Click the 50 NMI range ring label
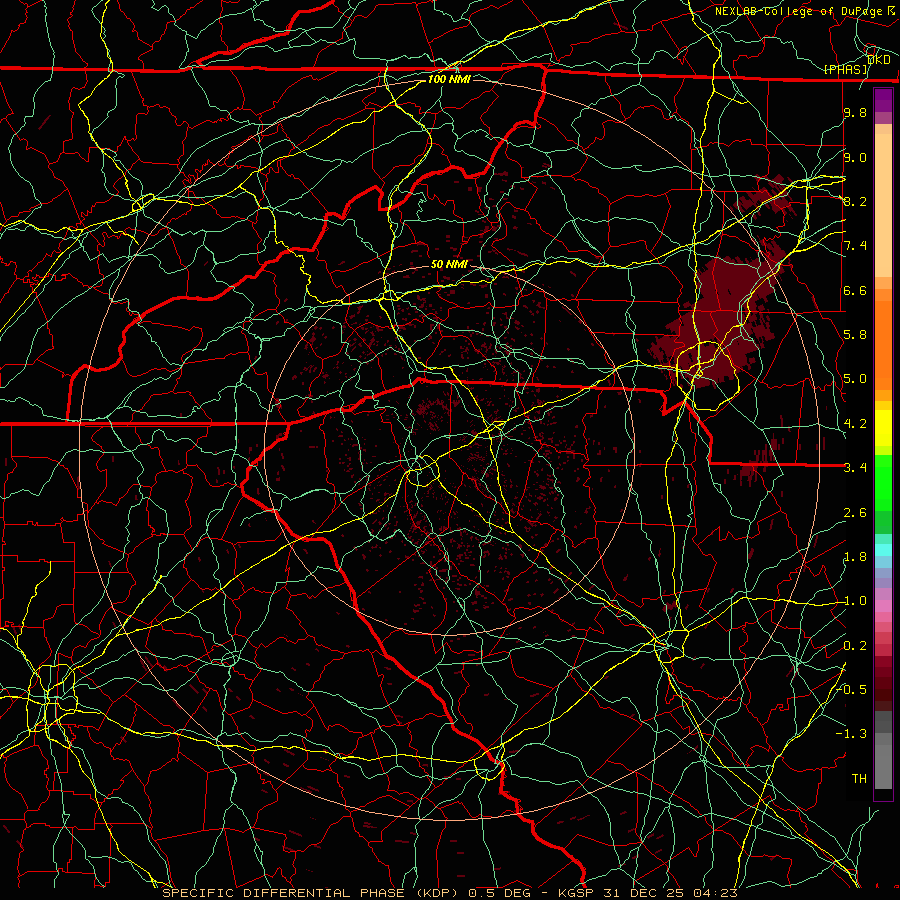900x900 pixels. coord(449,264)
